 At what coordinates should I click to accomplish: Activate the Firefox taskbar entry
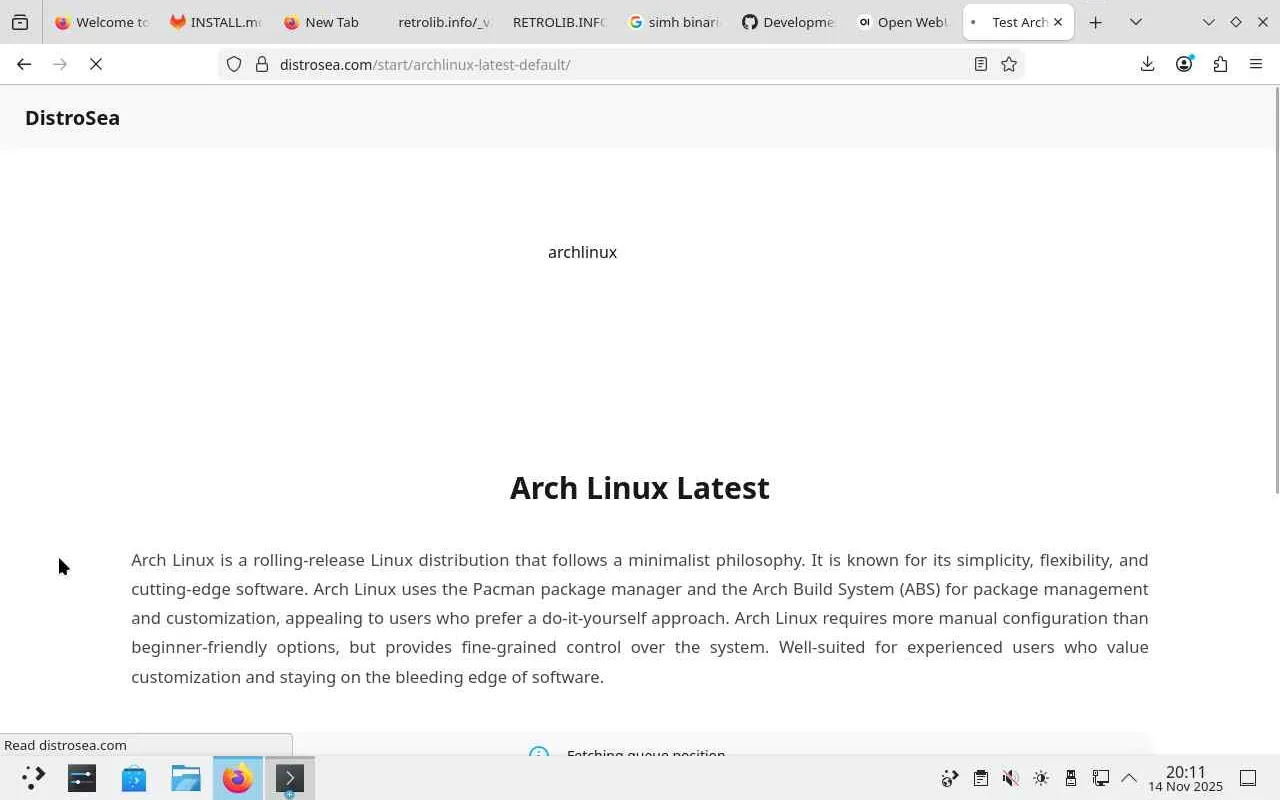click(238, 778)
